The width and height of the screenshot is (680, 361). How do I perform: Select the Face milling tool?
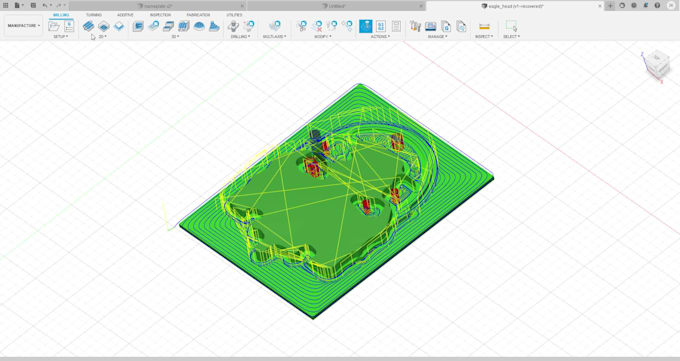[119, 26]
